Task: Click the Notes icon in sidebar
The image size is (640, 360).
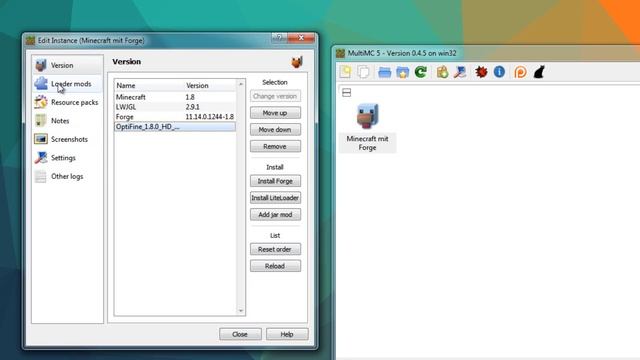Action: [41, 120]
